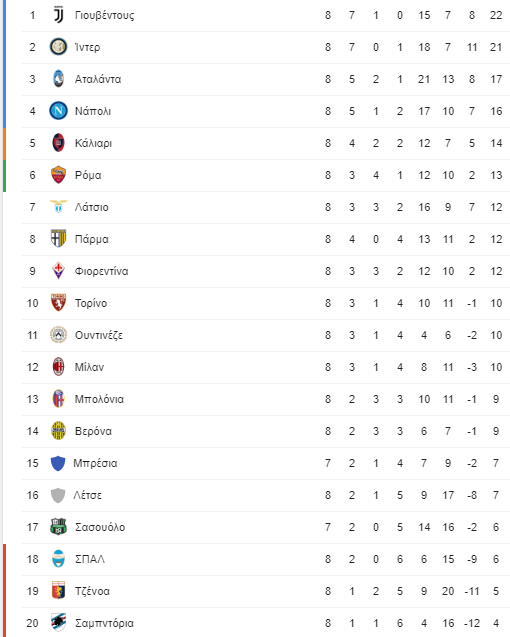Image resolution: width=510 pixels, height=637 pixels.
Task: Click the Μπρέσια blue shield placeholder icon
Action: click(58, 463)
